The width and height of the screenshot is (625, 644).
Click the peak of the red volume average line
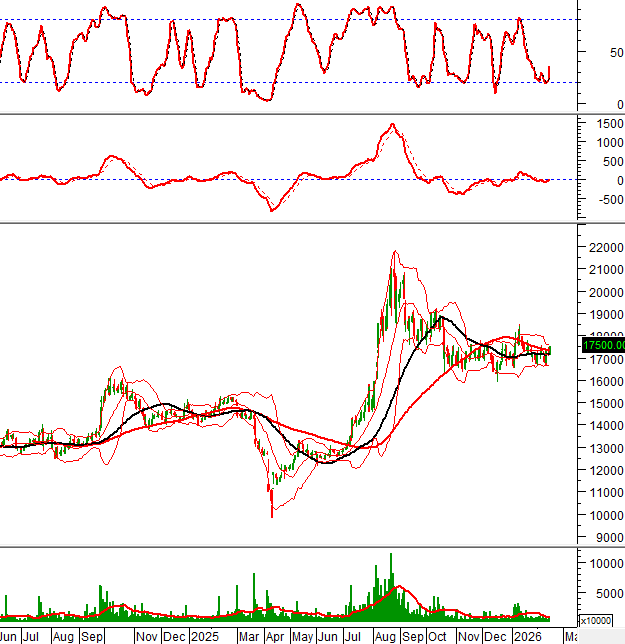click(398, 587)
